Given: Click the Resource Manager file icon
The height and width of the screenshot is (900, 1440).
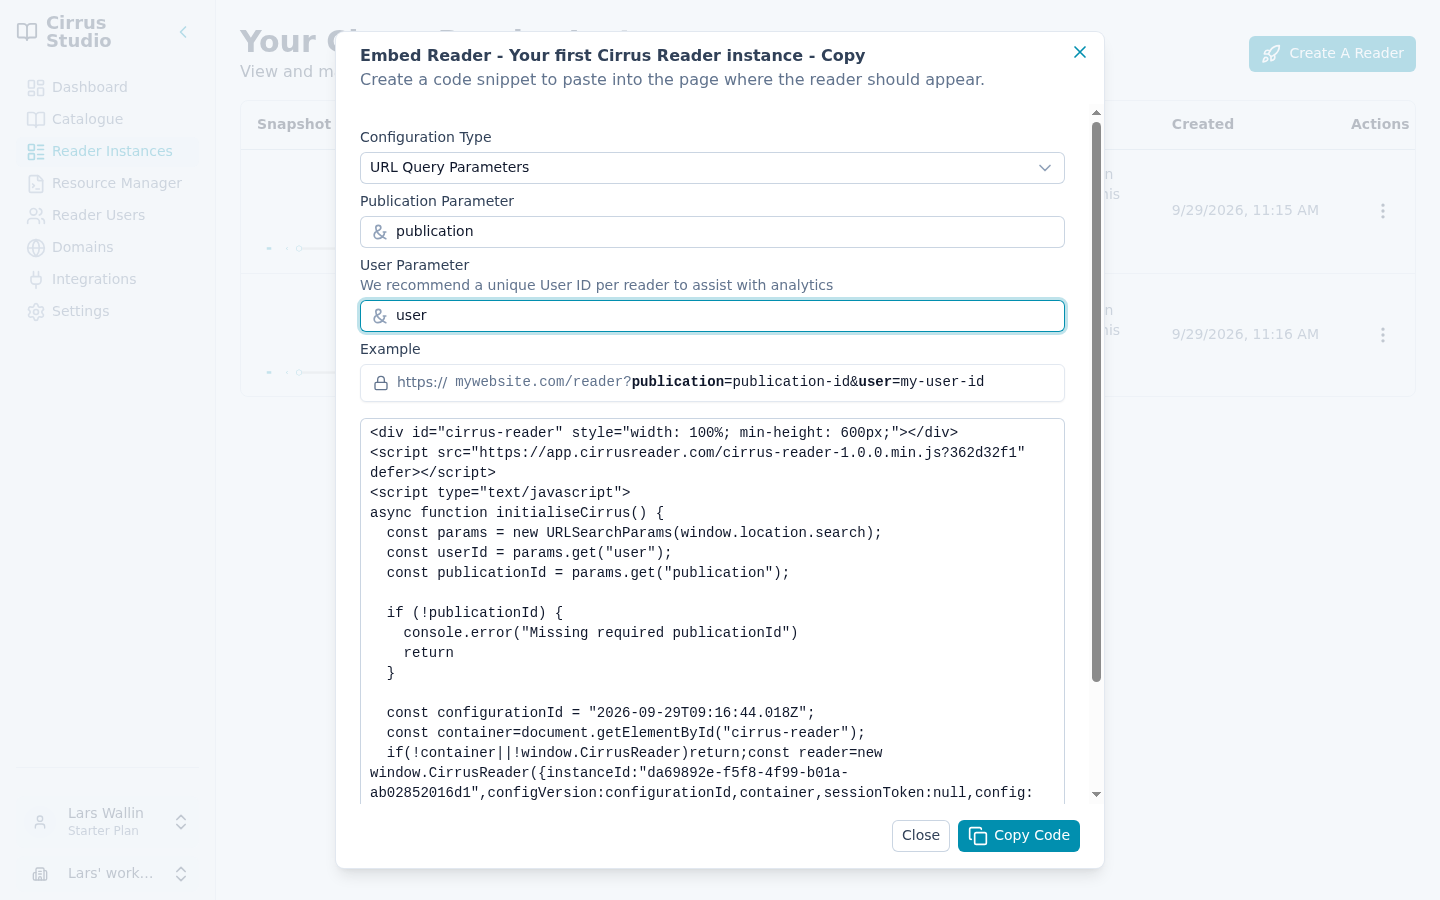Looking at the screenshot, I should [36, 184].
